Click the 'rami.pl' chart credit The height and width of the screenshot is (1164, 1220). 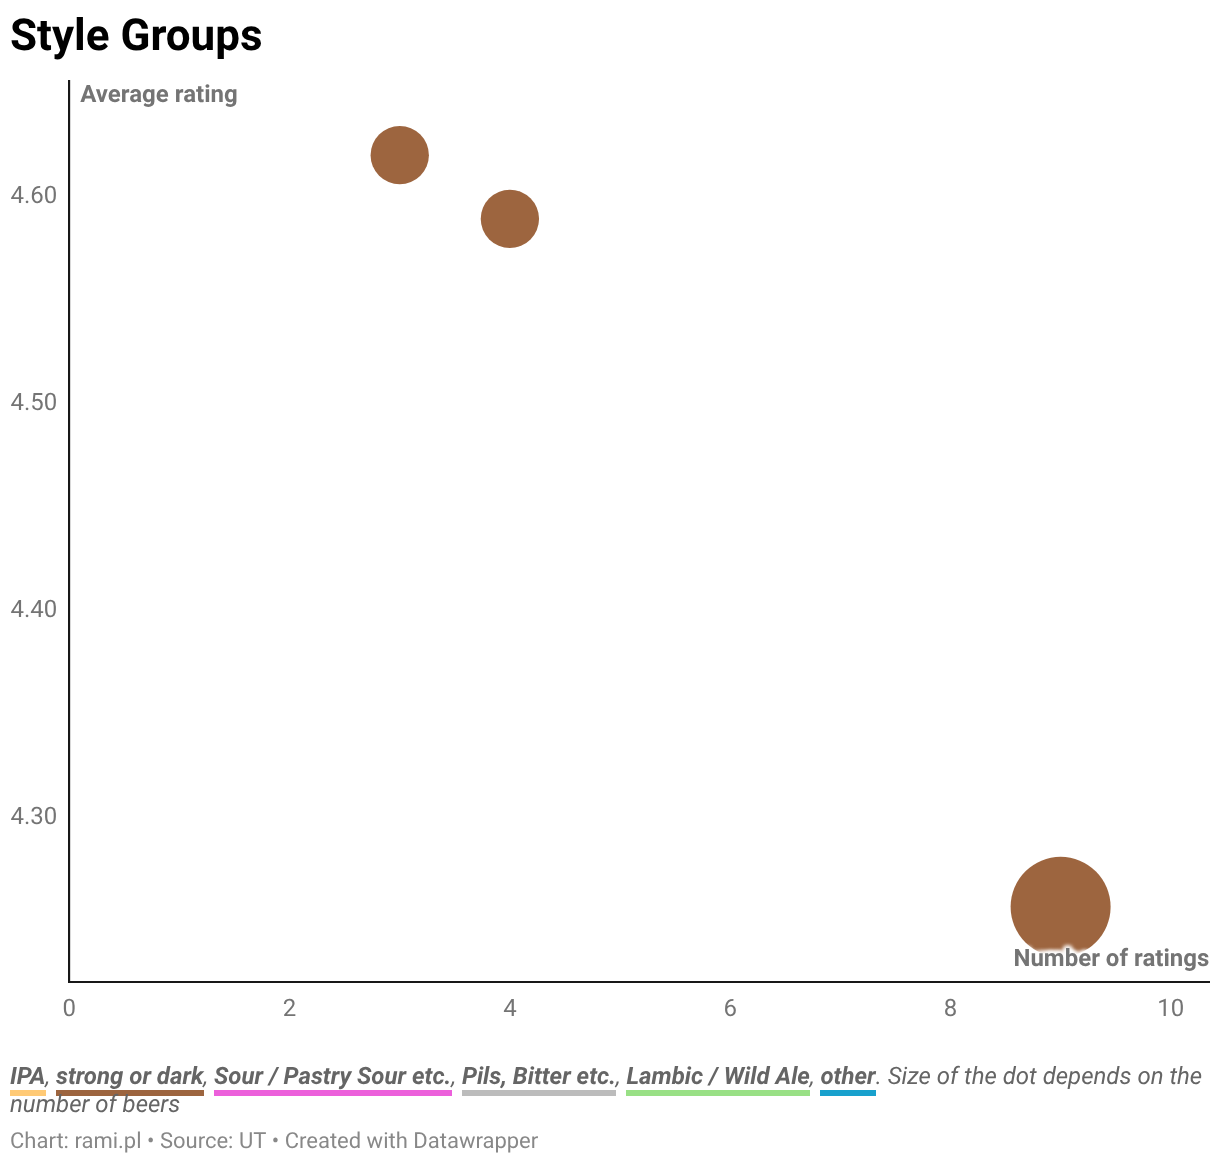[107, 1141]
